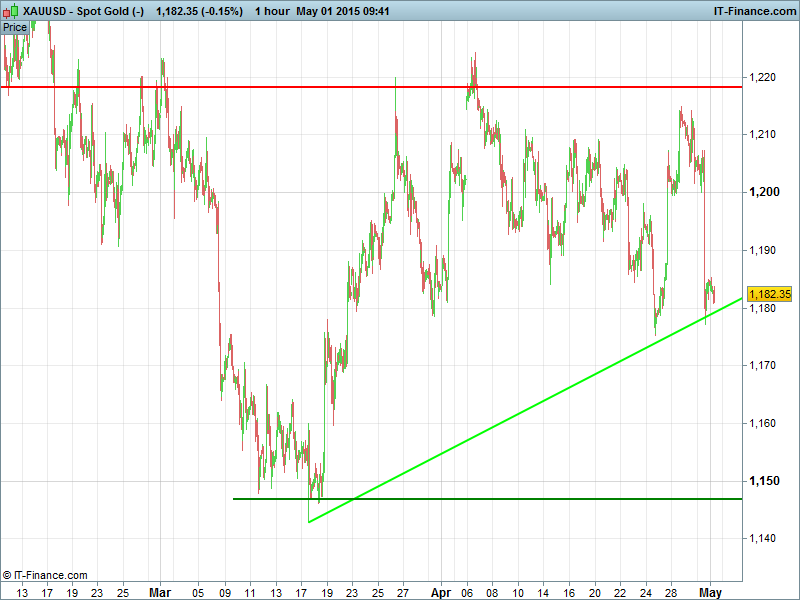Select the red horizontal resistance line
The height and width of the screenshot is (600, 800).
coord(400,87)
